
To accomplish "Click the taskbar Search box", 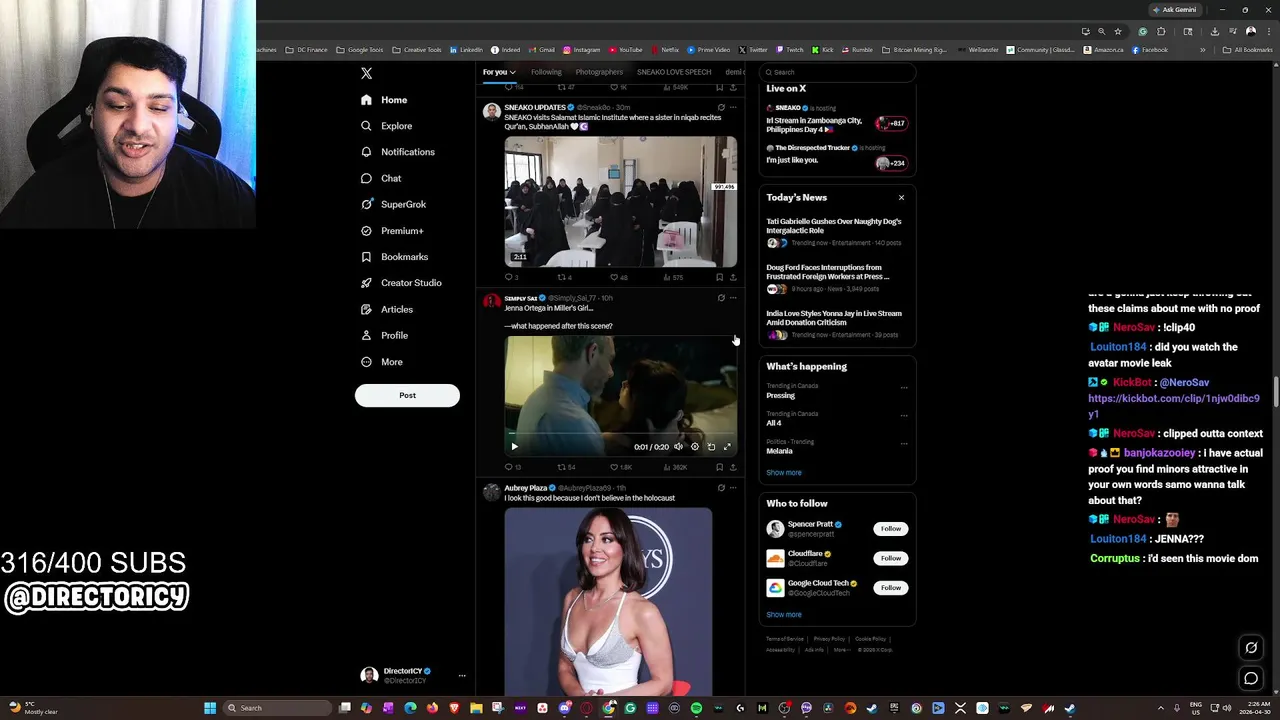I will click(x=277, y=708).
